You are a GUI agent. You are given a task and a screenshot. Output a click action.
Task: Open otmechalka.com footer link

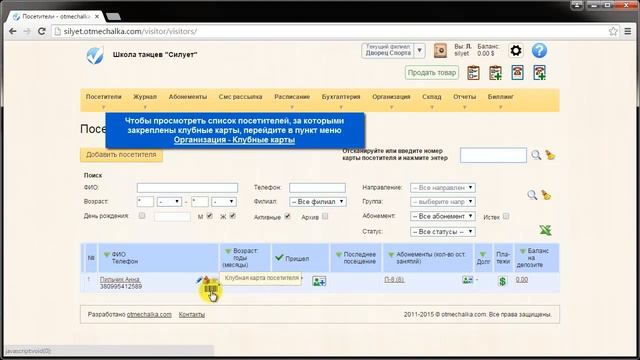click(149, 314)
